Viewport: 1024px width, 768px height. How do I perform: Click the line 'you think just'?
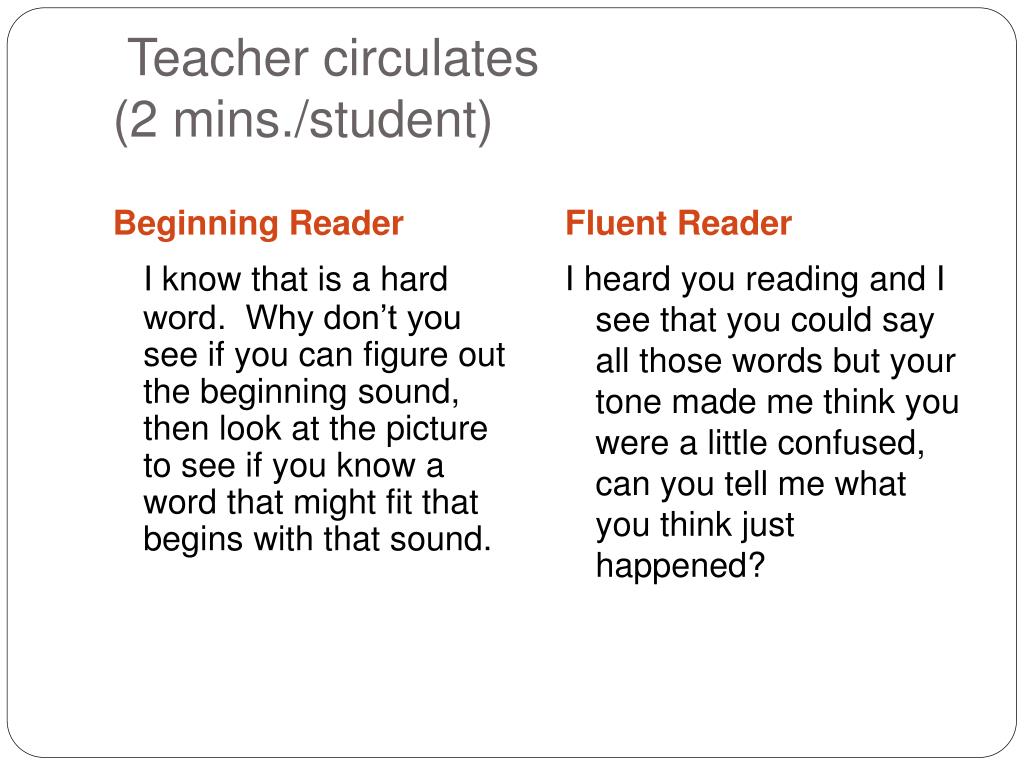click(695, 525)
